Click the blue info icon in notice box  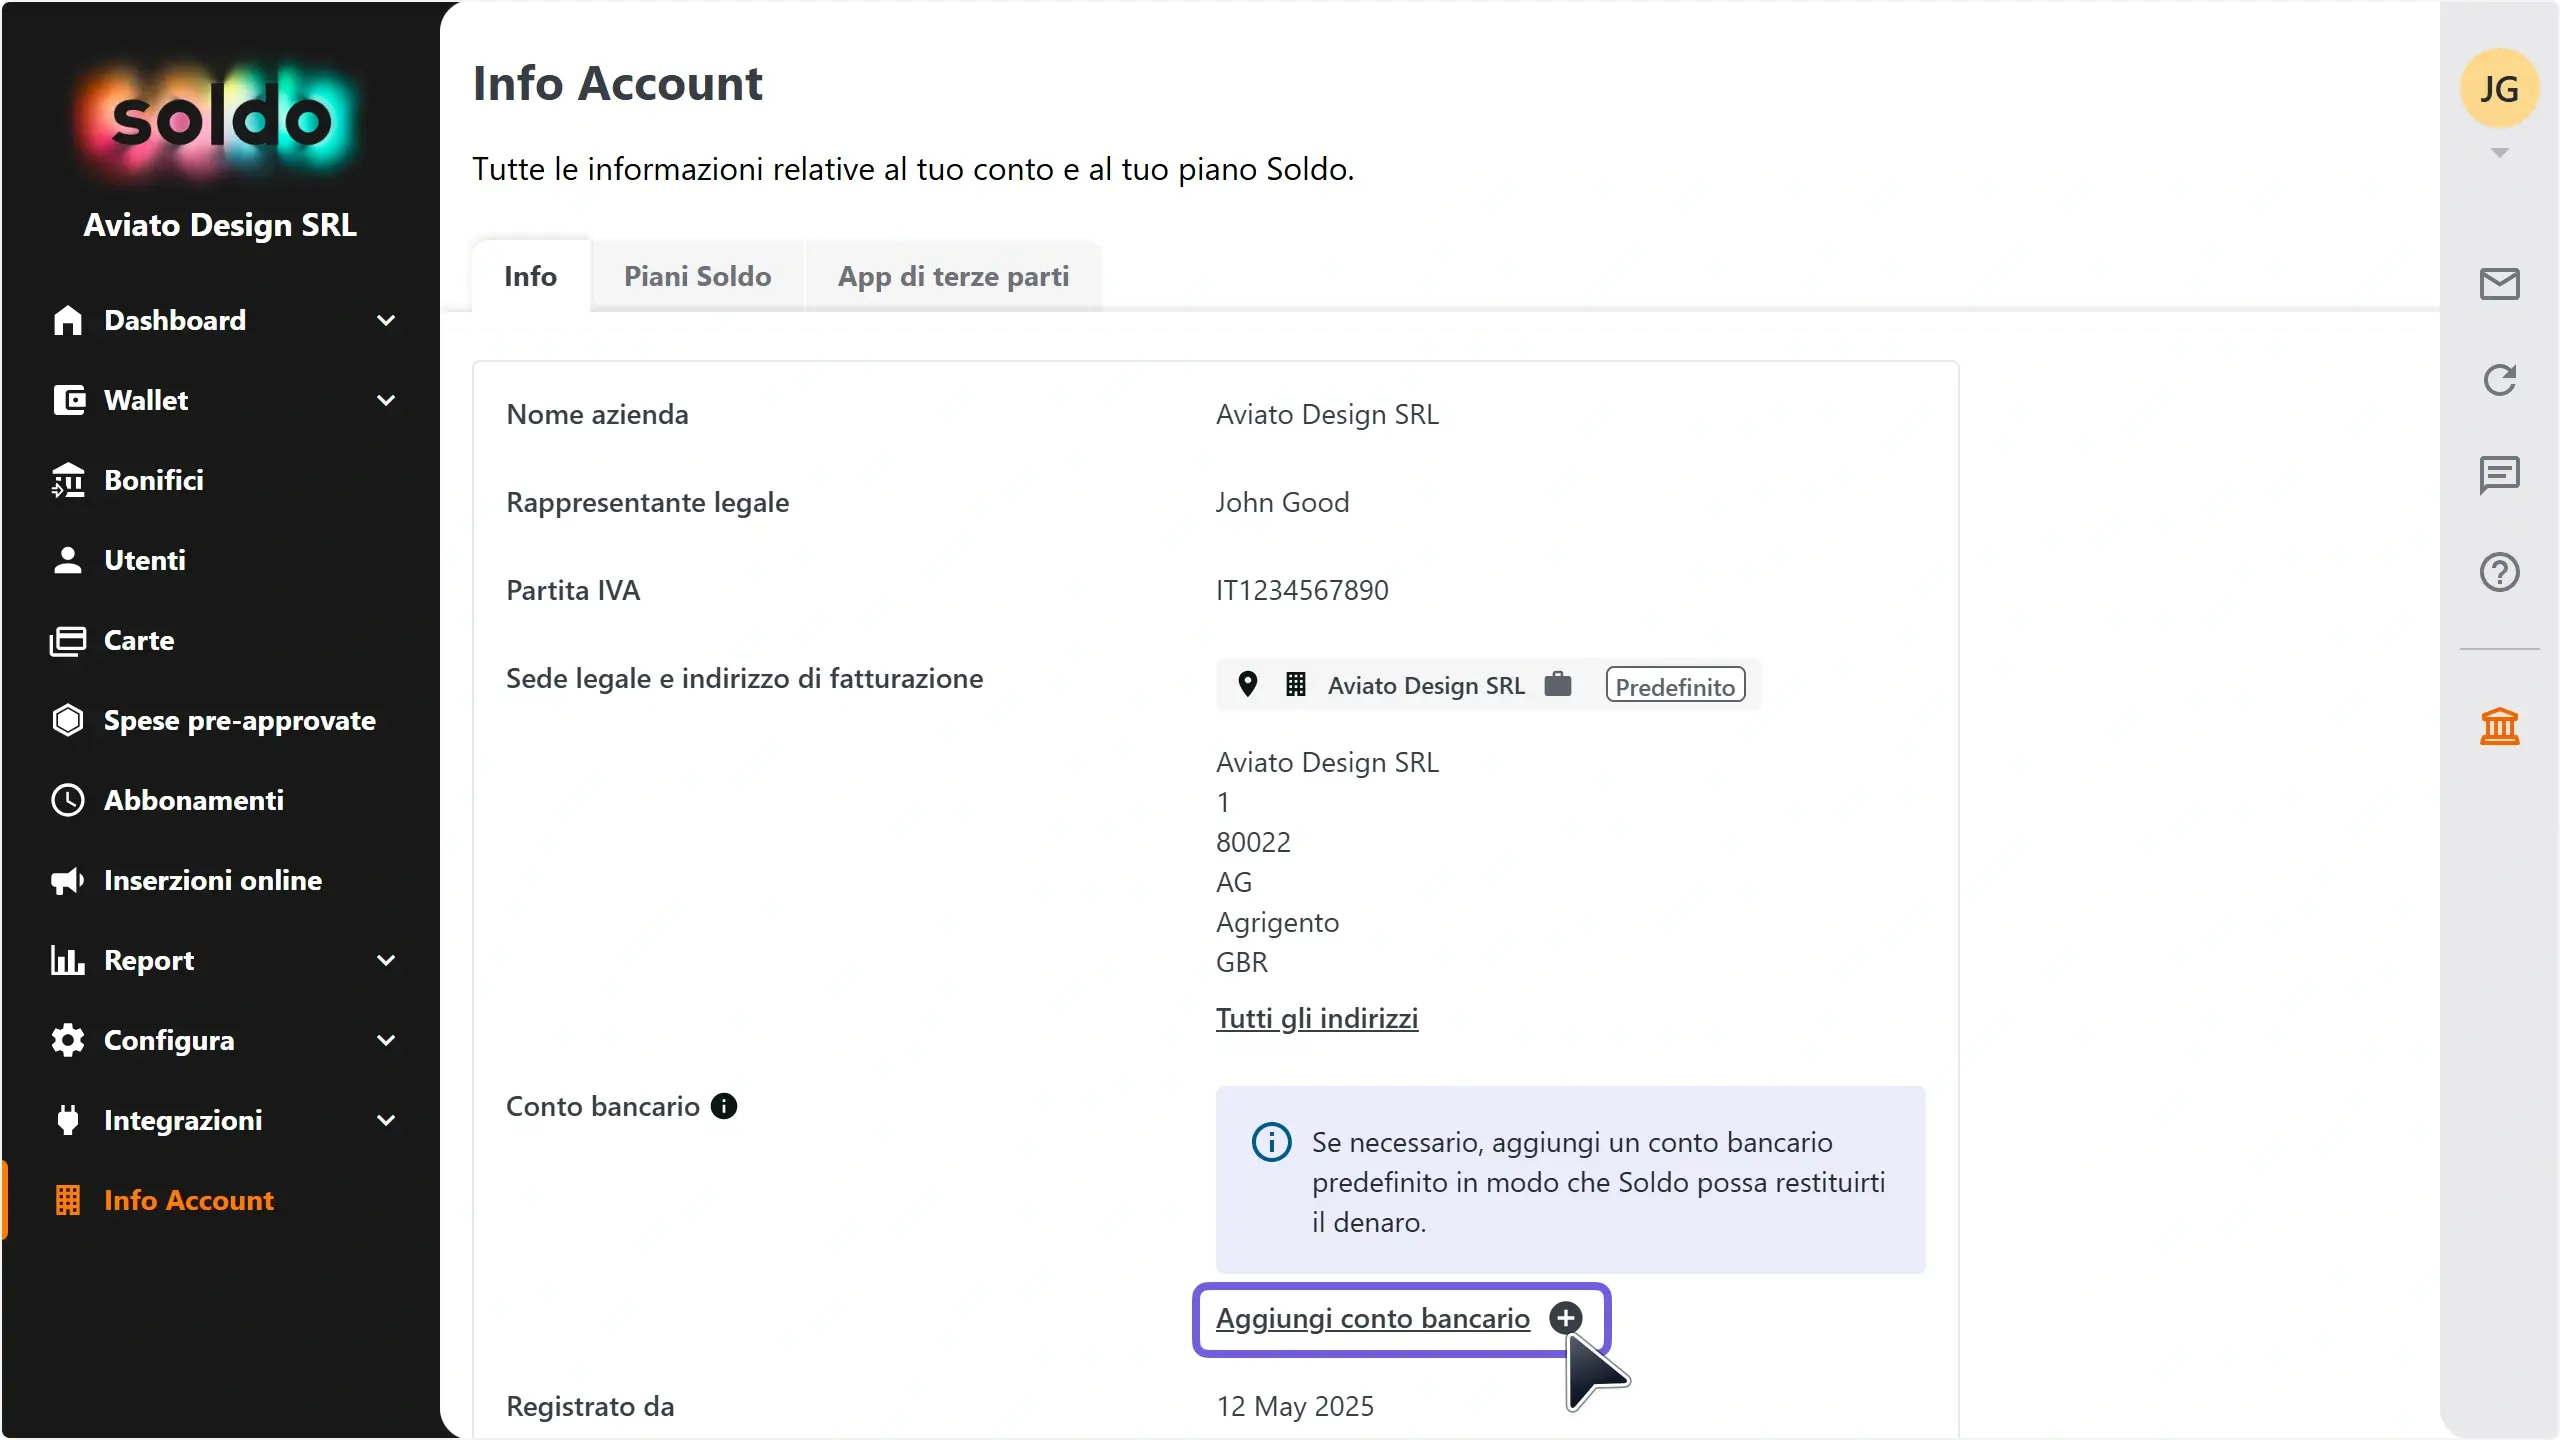tap(1271, 1142)
